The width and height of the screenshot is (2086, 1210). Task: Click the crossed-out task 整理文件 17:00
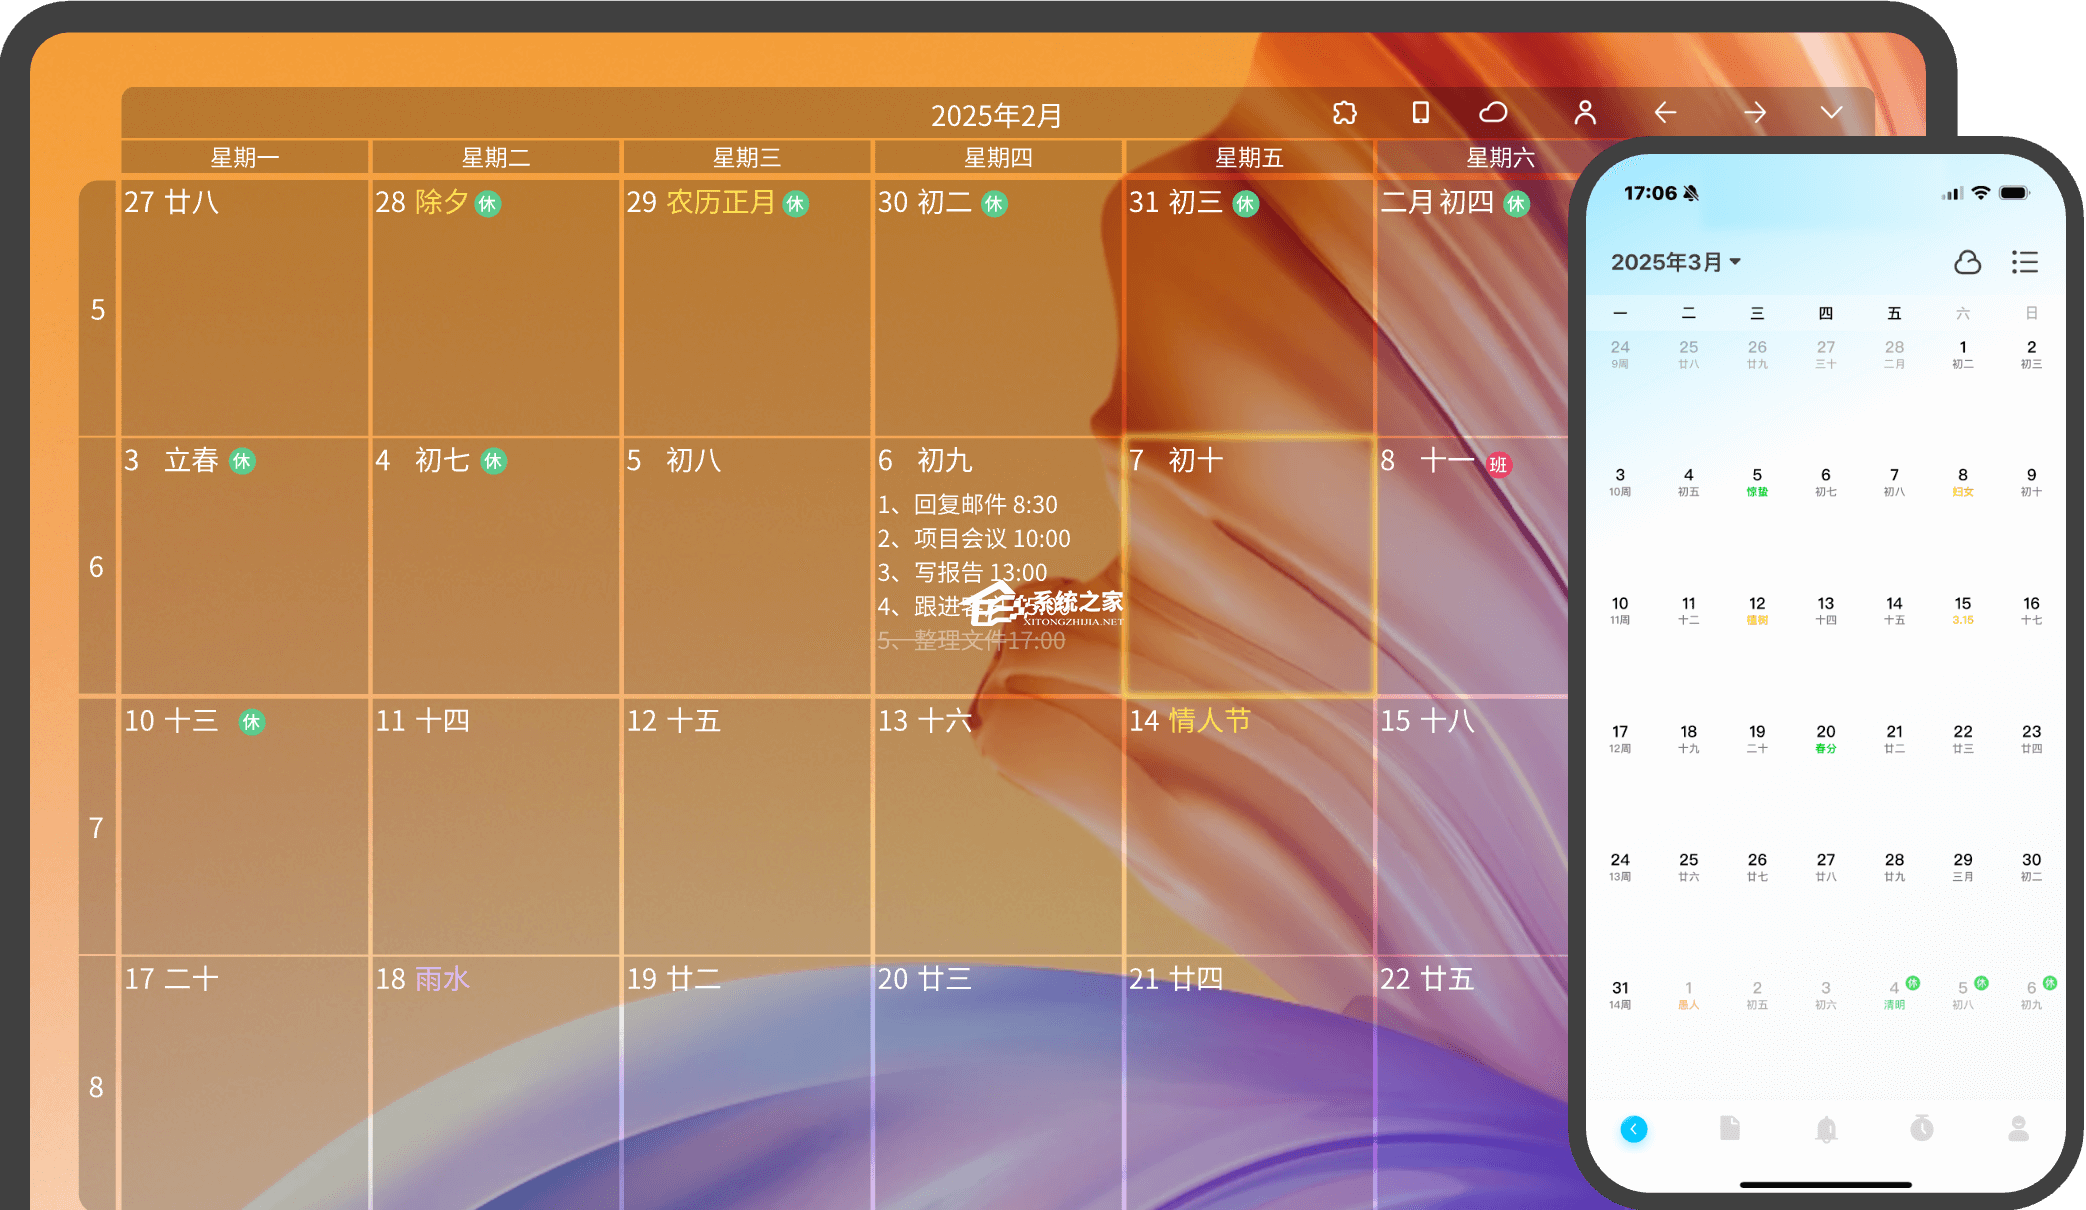(971, 640)
